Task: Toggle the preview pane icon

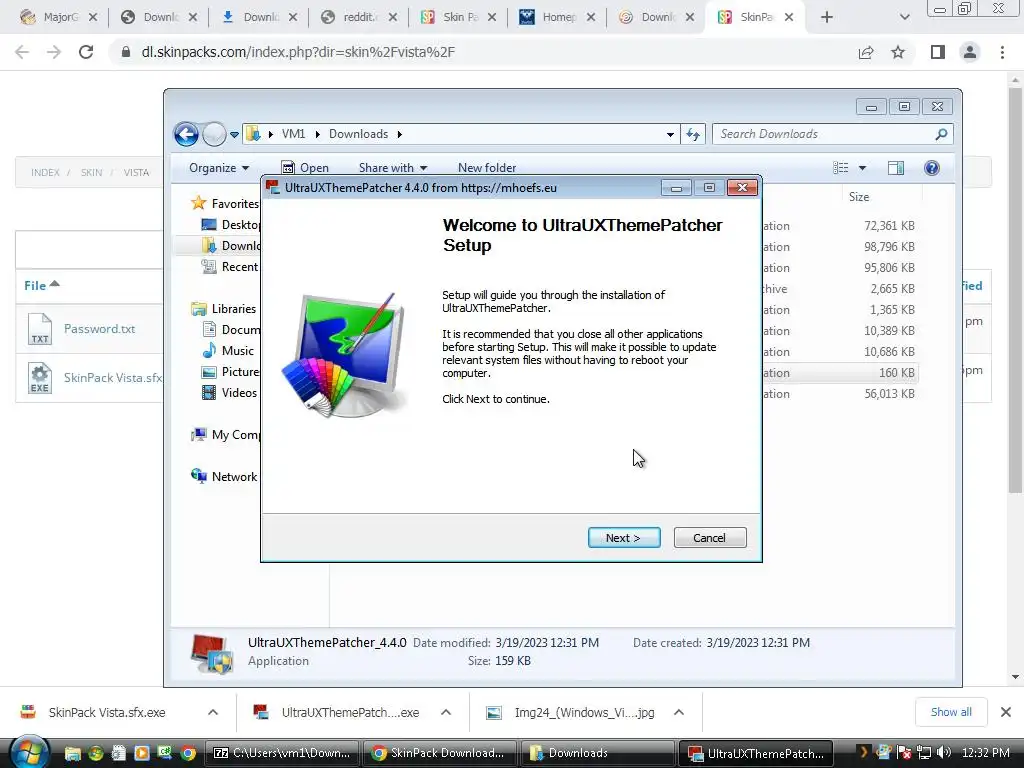Action: tap(896, 168)
